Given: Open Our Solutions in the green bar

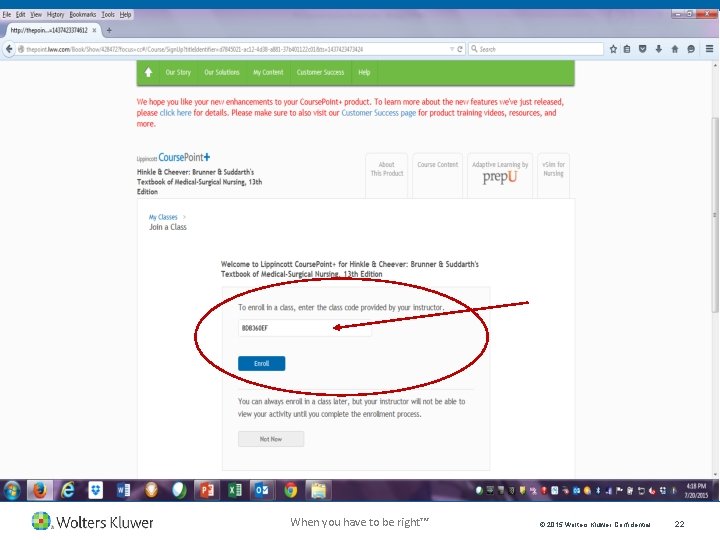Looking at the screenshot, I should pos(222,72).
